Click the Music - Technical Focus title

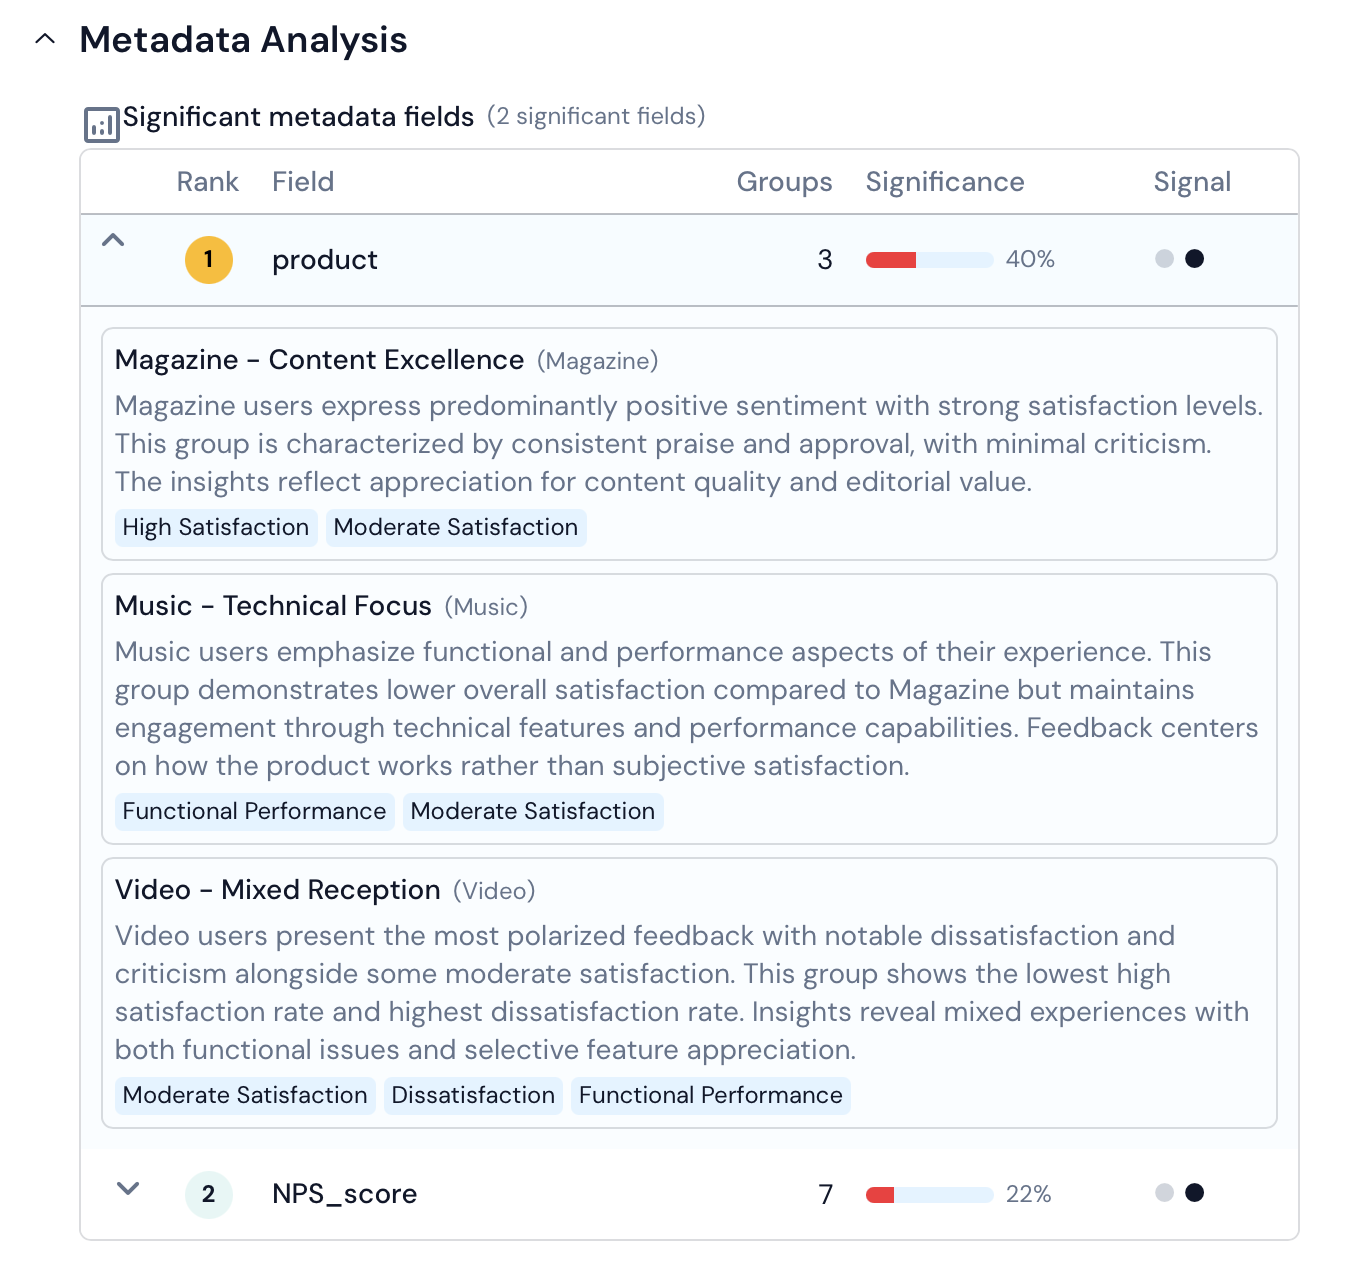[273, 606]
